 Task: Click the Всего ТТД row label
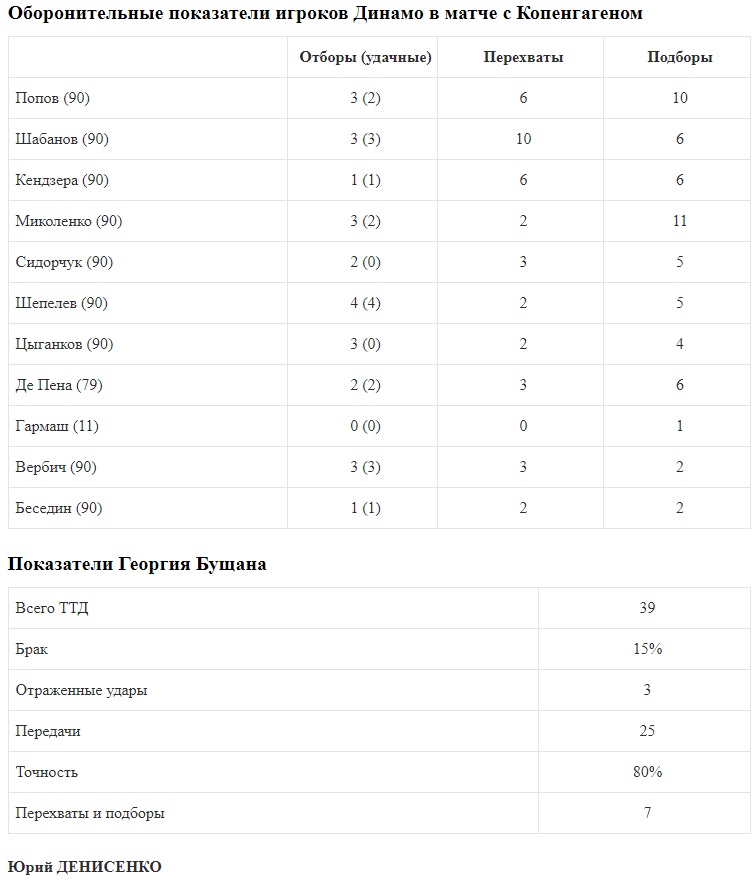[52, 608]
